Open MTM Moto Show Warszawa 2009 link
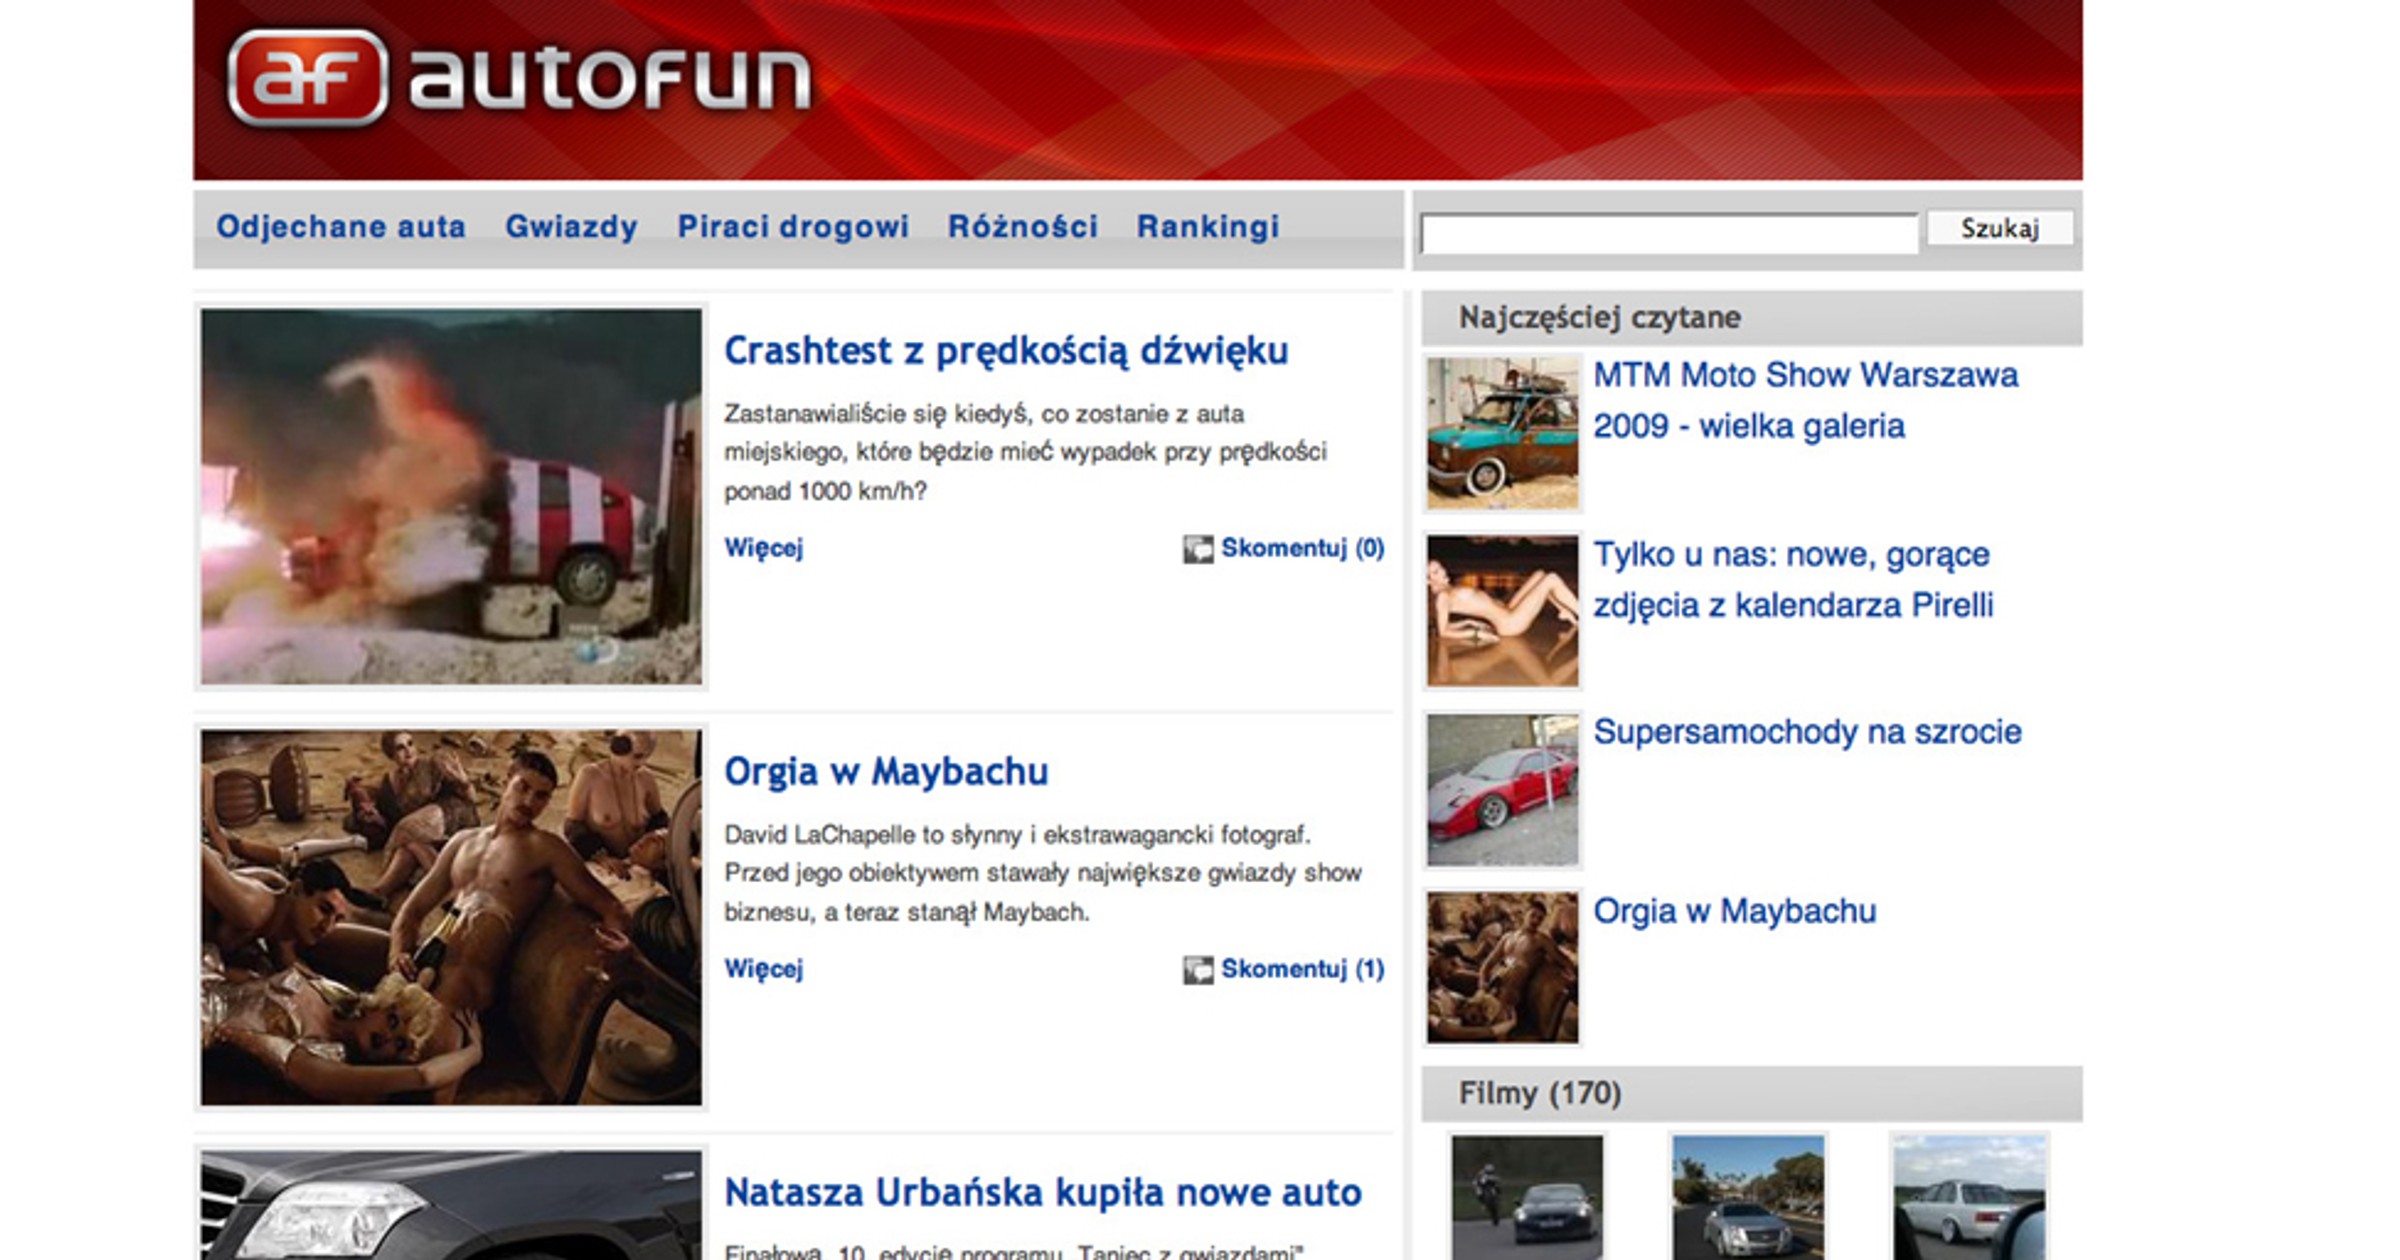Viewport: 2400px width, 1260px height. [1805, 400]
